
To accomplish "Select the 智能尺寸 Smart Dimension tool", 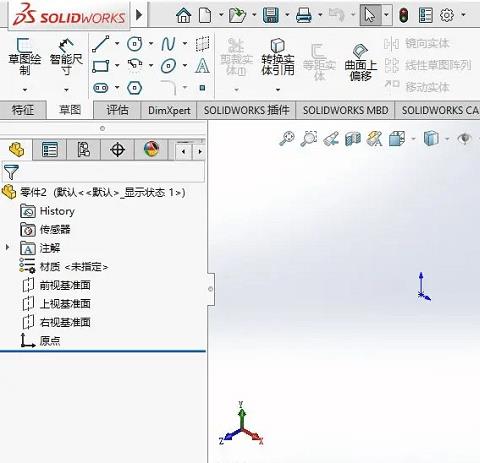I will pyautogui.click(x=66, y=57).
